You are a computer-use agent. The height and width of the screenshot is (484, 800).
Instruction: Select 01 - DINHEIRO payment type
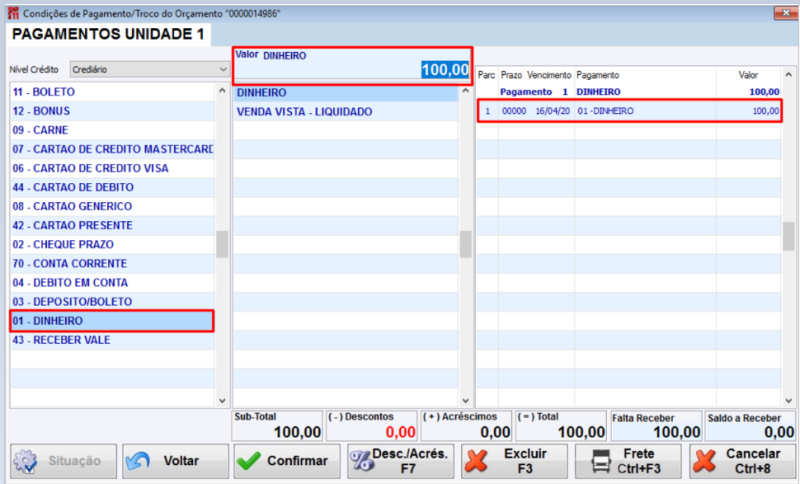point(112,321)
